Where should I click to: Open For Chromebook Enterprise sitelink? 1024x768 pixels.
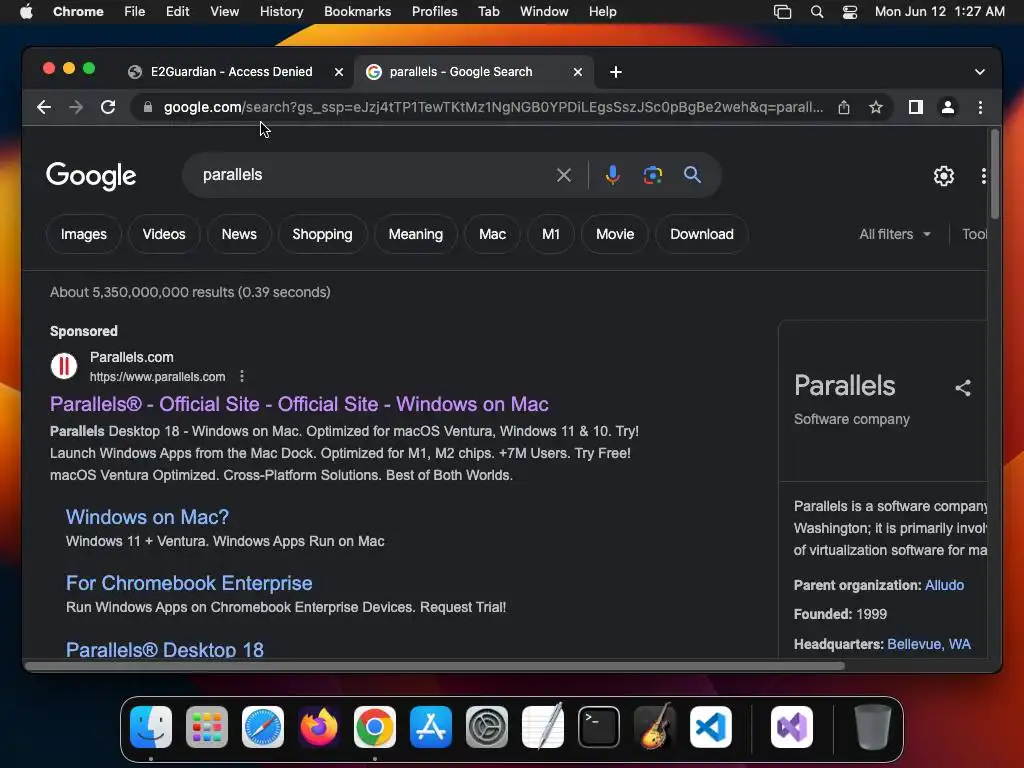click(x=189, y=583)
